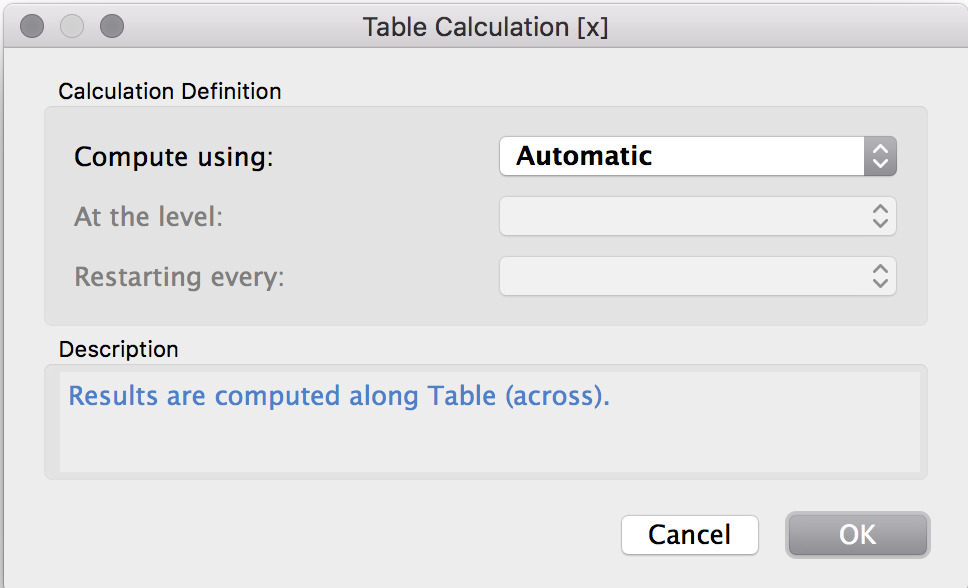The image size is (968, 588).
Task: Click the Description section heading
Action: pyautogui.click(x=118, y=350)
